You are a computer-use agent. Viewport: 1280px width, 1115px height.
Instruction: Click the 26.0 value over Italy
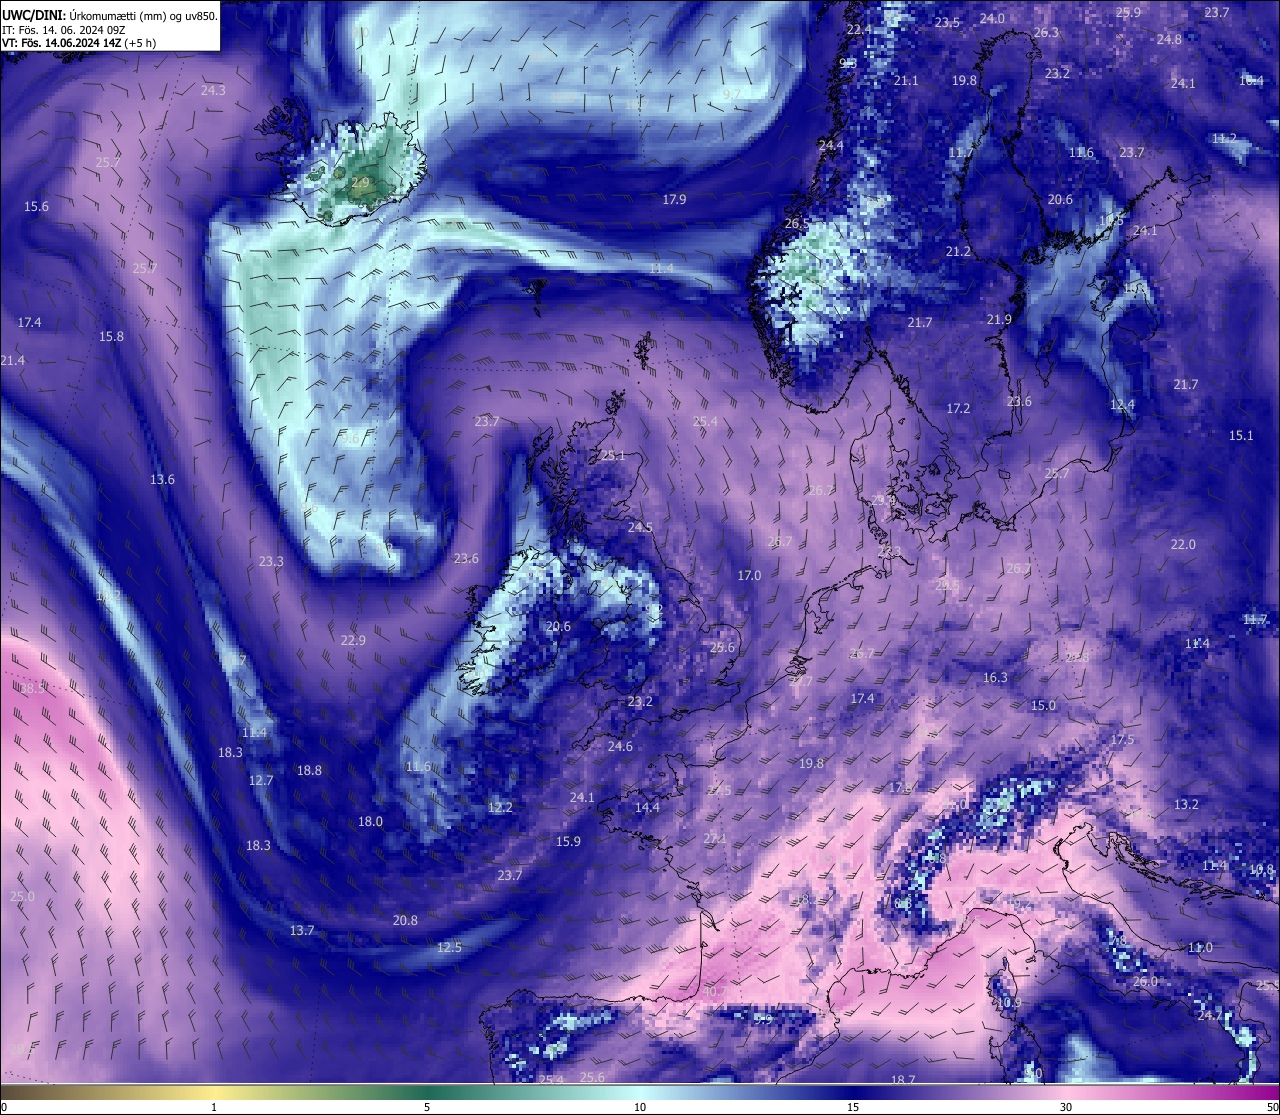tap(1145, 981)
